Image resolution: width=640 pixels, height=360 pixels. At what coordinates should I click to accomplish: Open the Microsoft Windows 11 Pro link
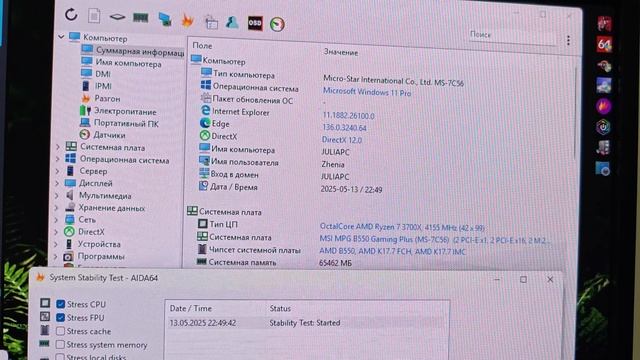point(367,92)
